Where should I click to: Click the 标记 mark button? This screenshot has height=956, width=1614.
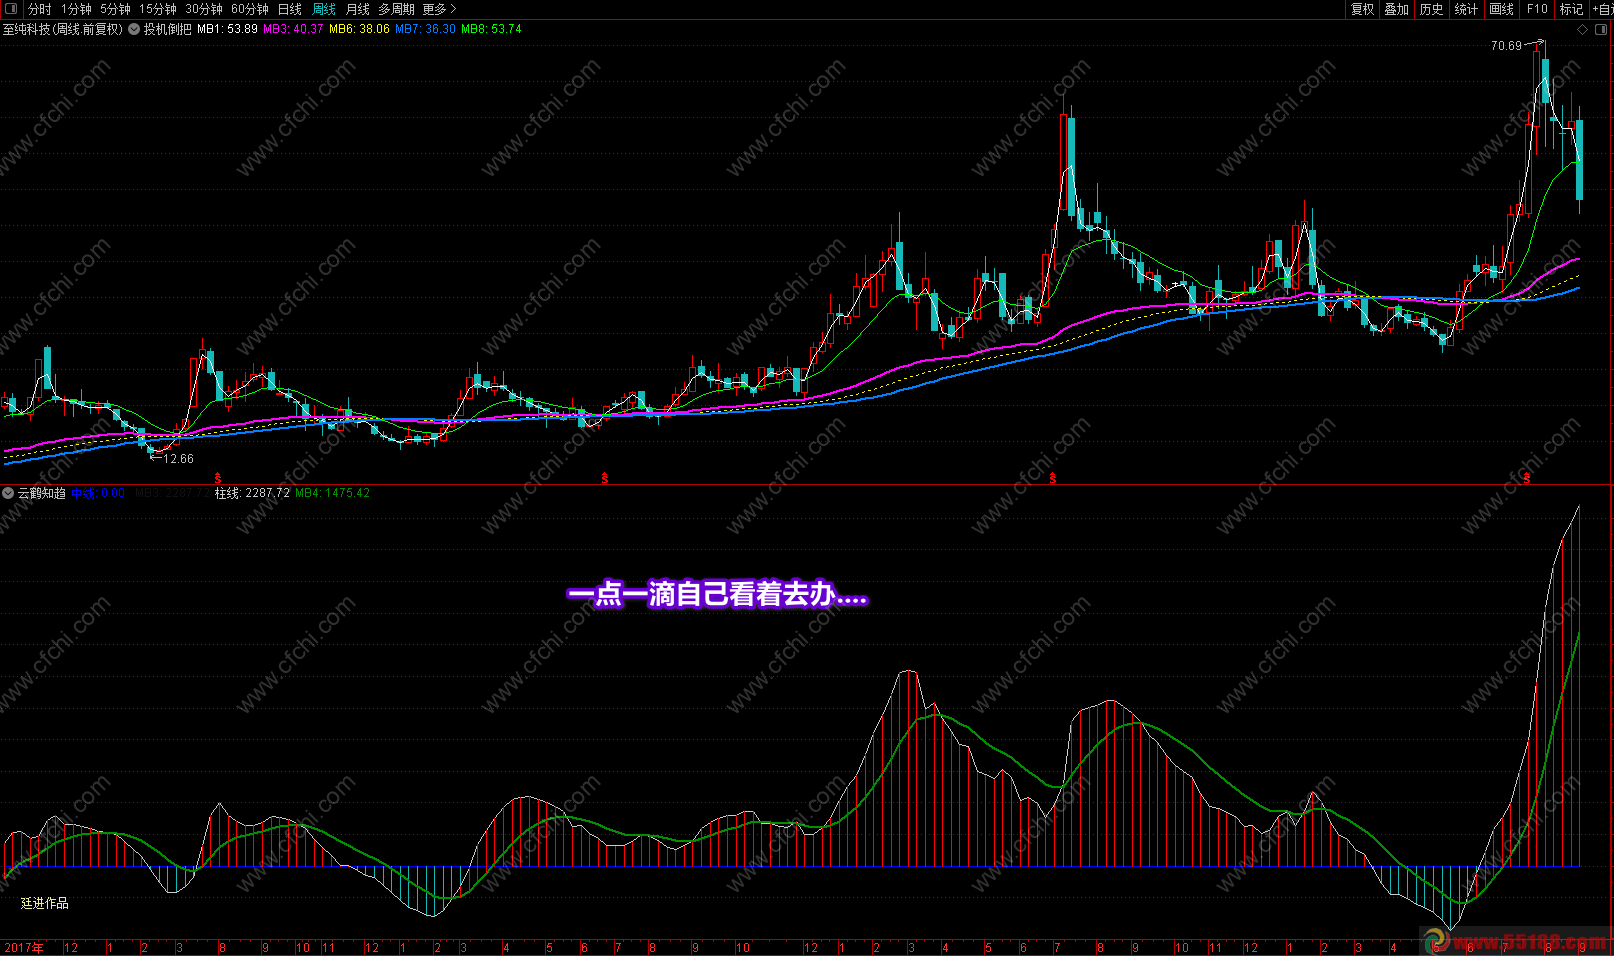click(x=1572, y=9)
